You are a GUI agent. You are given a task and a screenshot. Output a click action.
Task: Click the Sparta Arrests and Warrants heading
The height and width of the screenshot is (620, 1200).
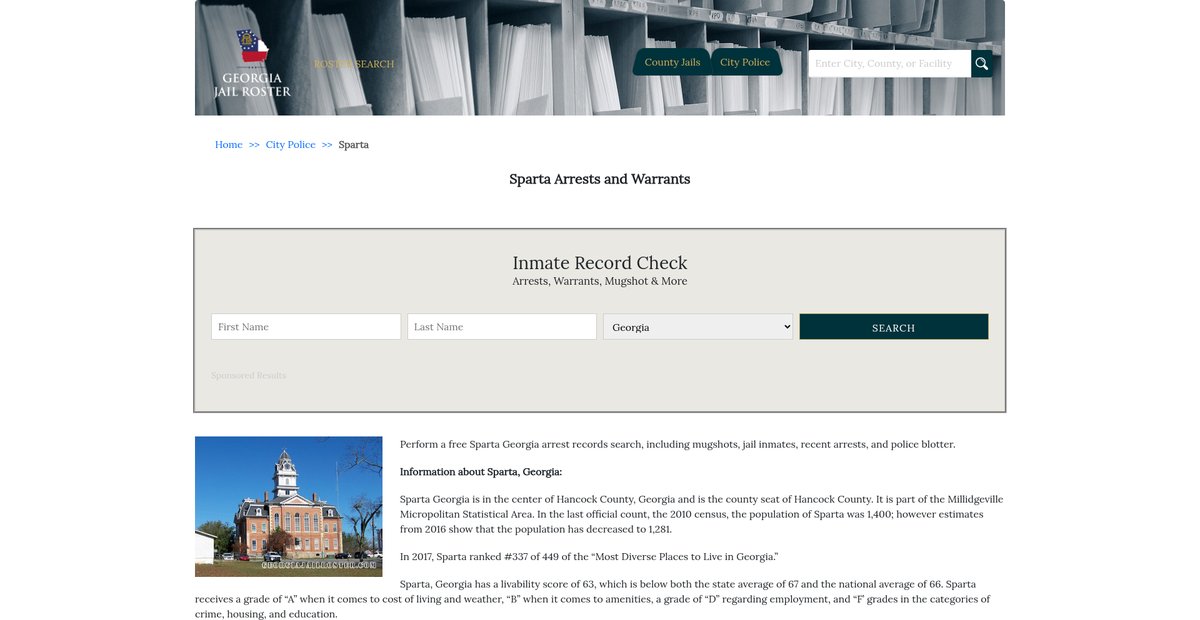pyautogui.click(x=600, y=179)
